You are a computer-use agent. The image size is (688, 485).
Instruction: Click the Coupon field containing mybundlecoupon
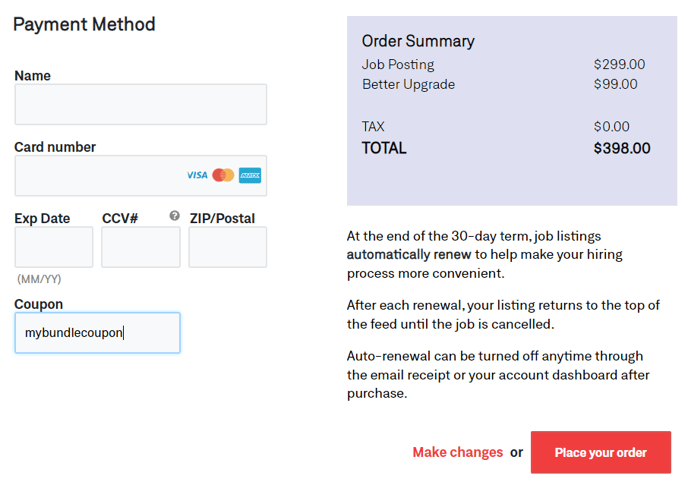(97, 333)
